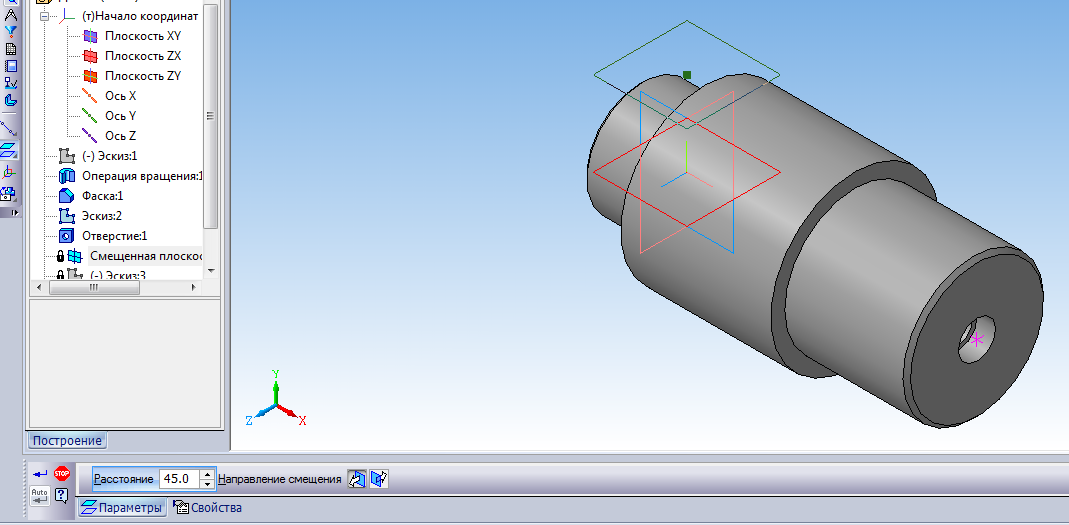1069x525 pixels.
Task: Increase Расстояние with the up arrow
Action: tap(207, 474)
